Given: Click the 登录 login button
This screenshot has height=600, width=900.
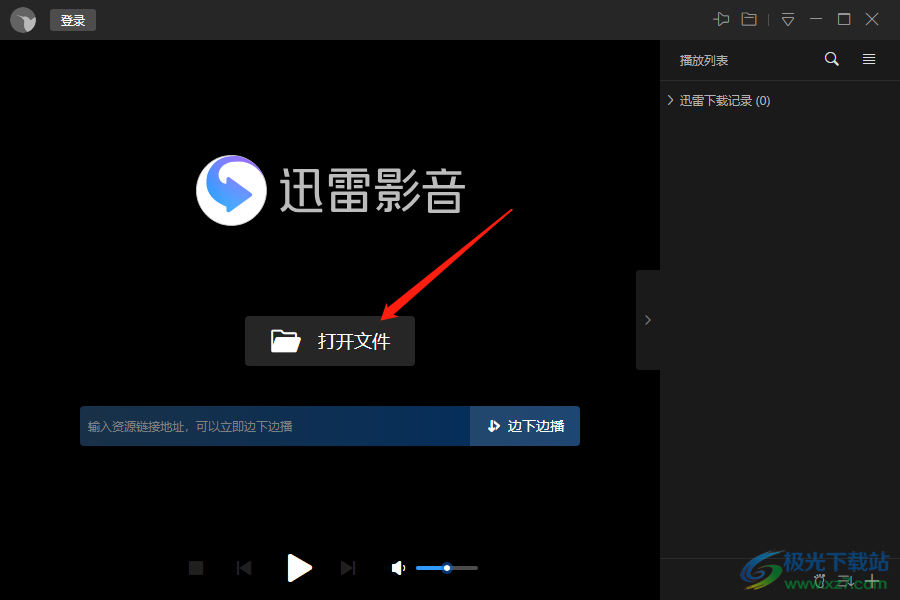Looking at the screenshot, I should [73, 20].
